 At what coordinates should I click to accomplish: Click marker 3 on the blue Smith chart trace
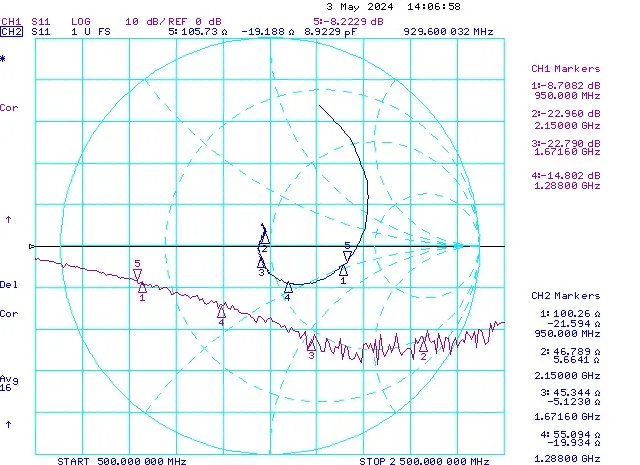tap(261, 262)
